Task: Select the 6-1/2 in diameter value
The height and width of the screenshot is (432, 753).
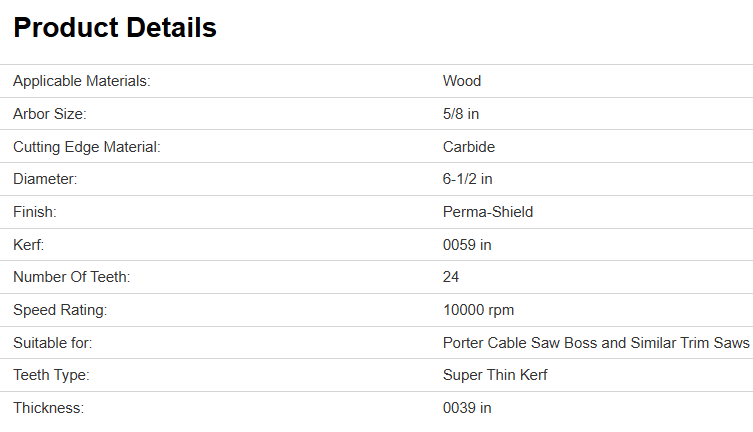Action: click(468, 179)
